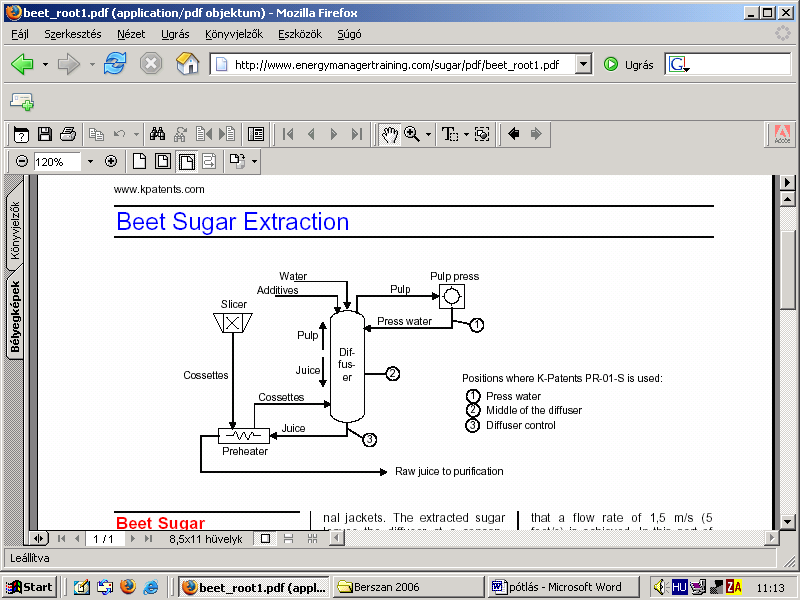Screen dimensions: 800x600
Task: Toggle the navigation pane splitter button
Action: click(38, 538)
